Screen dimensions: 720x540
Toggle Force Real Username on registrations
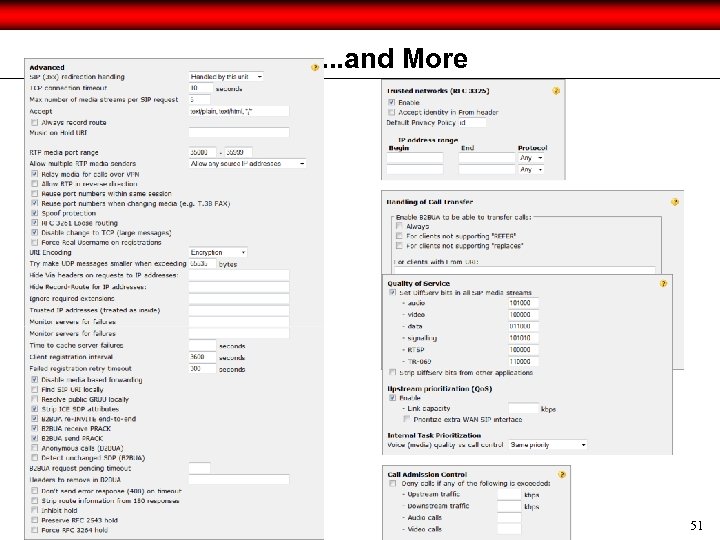point(34,242)
